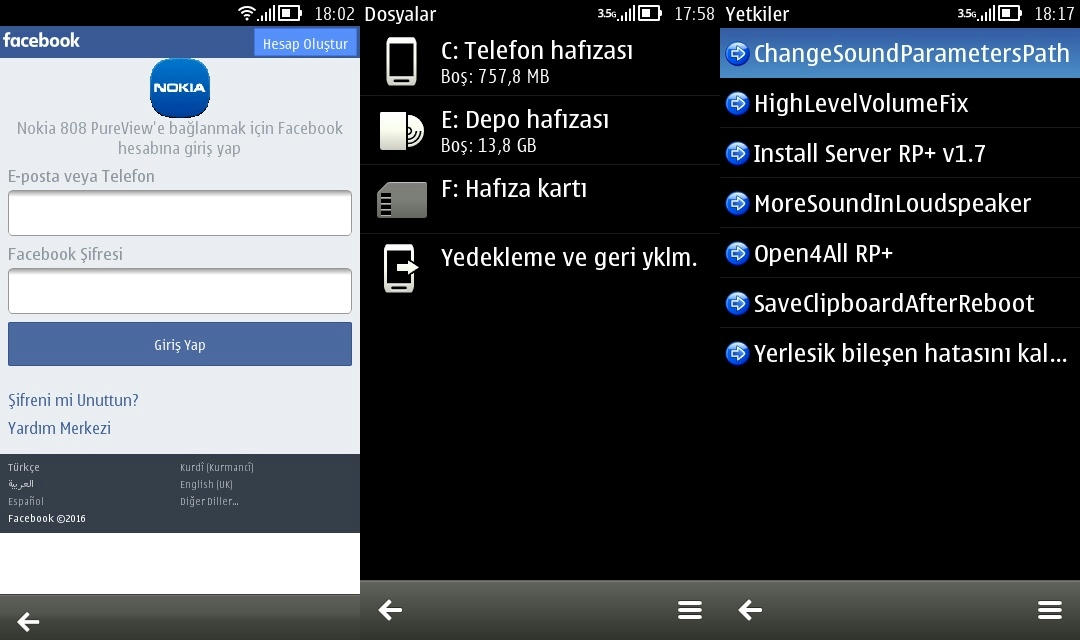
Task: Tap arrow icon beside Yerlesik bileşen hatasını
Action: coord(737,353)
